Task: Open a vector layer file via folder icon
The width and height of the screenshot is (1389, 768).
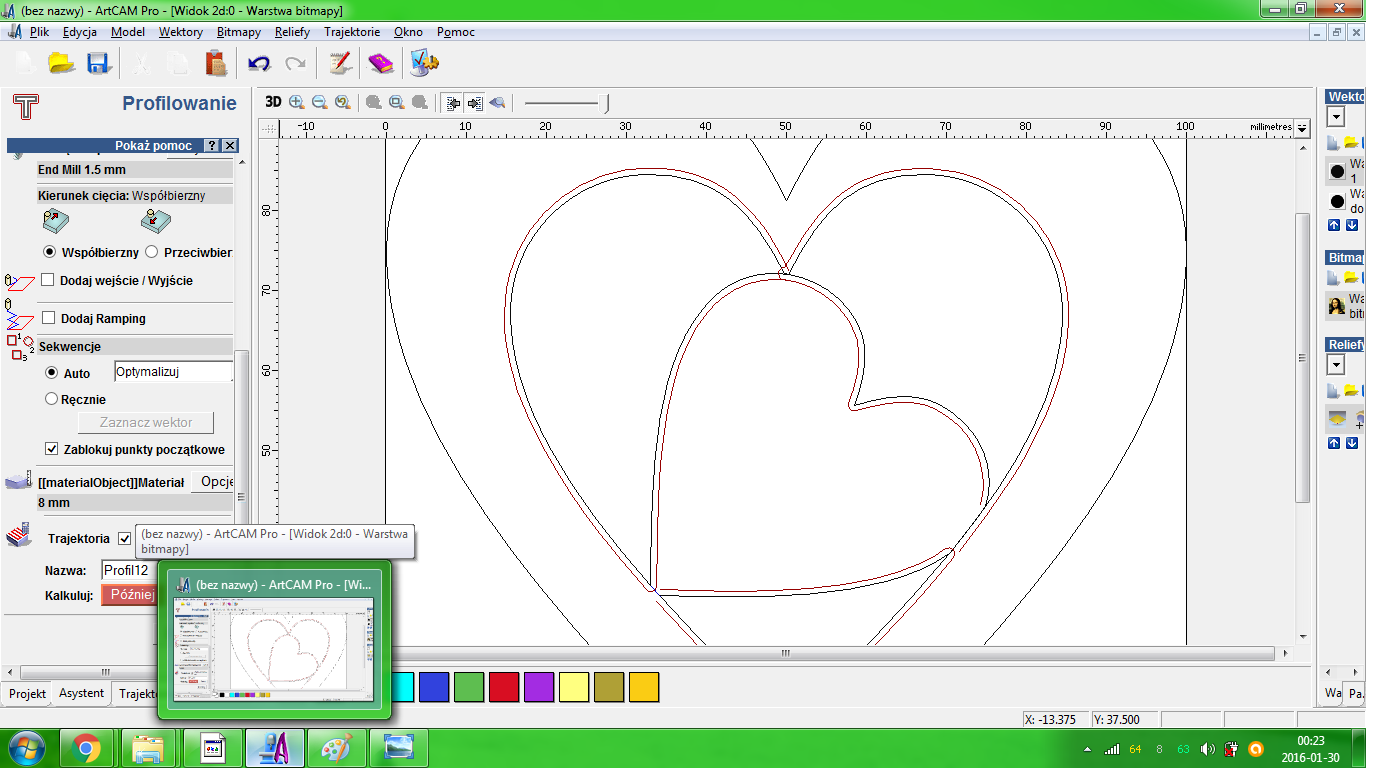Action: [x=1351, y=143]
